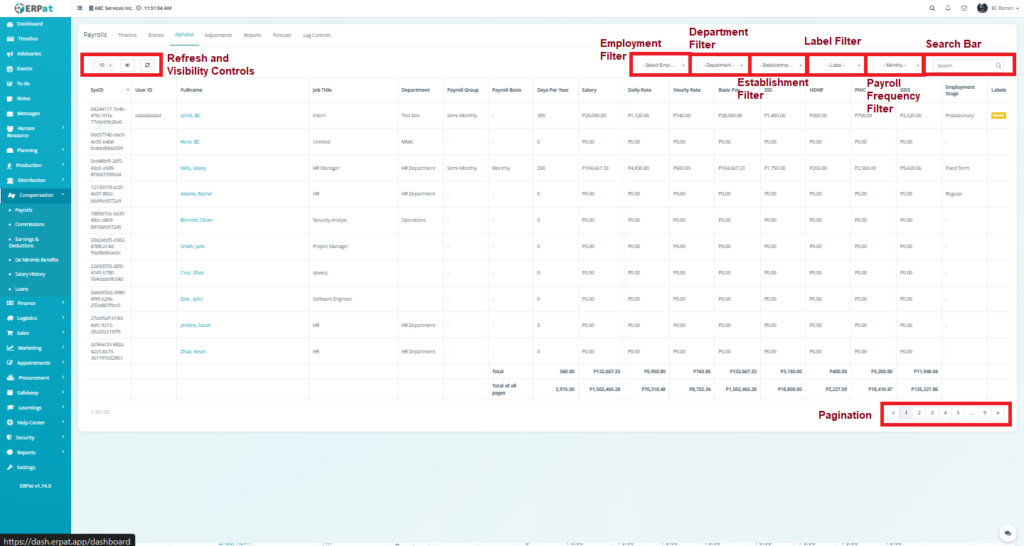Toggle the sidebar hamburger menu icon
This screenshot has width=1024, height=546.
(x=80, y=7)
